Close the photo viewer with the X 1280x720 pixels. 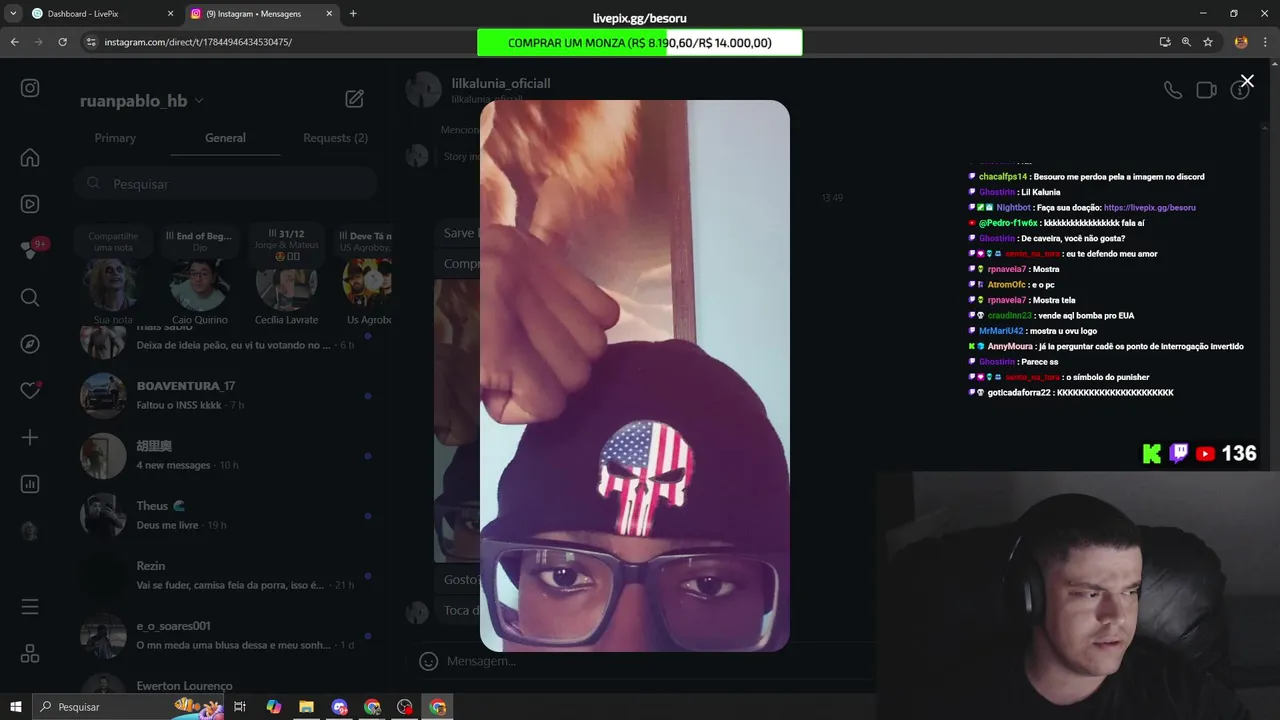coord(1246,81)
